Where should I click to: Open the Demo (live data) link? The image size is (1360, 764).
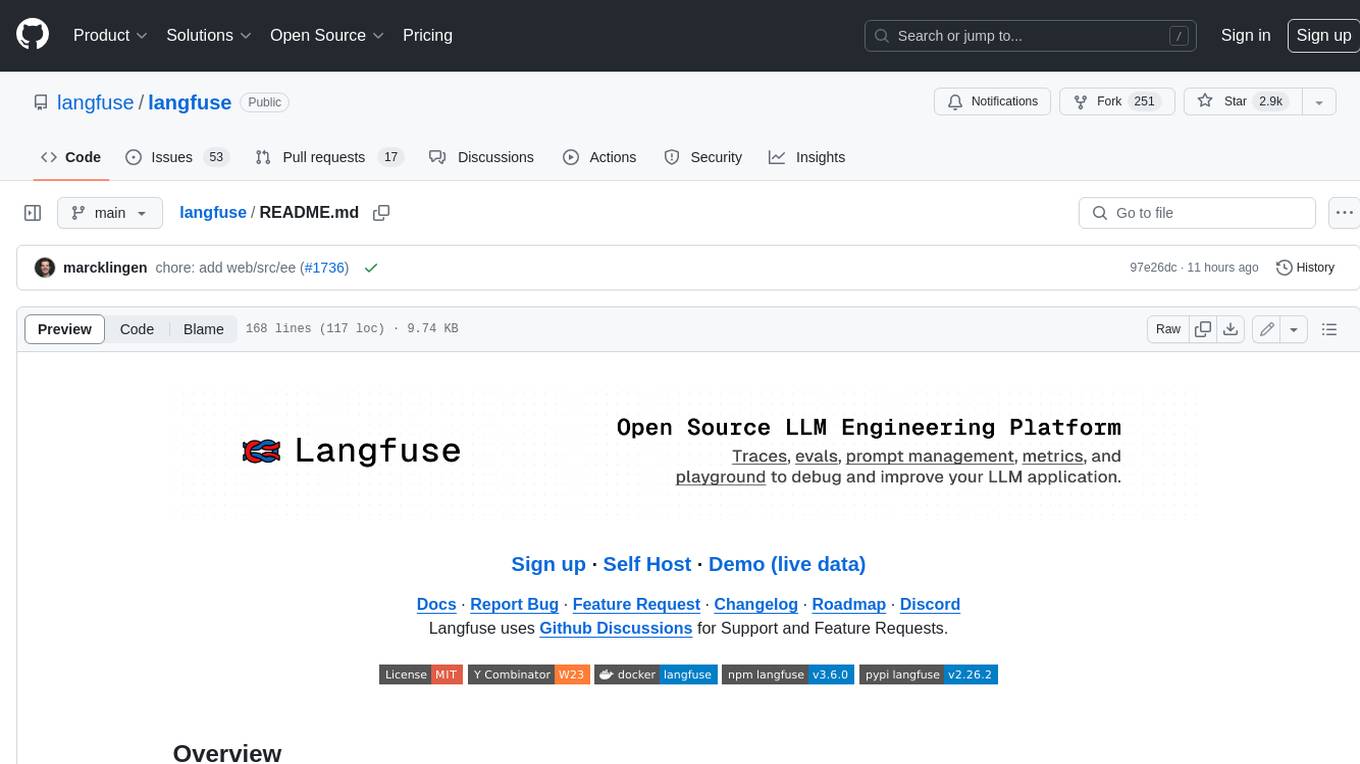click(787, 564)
